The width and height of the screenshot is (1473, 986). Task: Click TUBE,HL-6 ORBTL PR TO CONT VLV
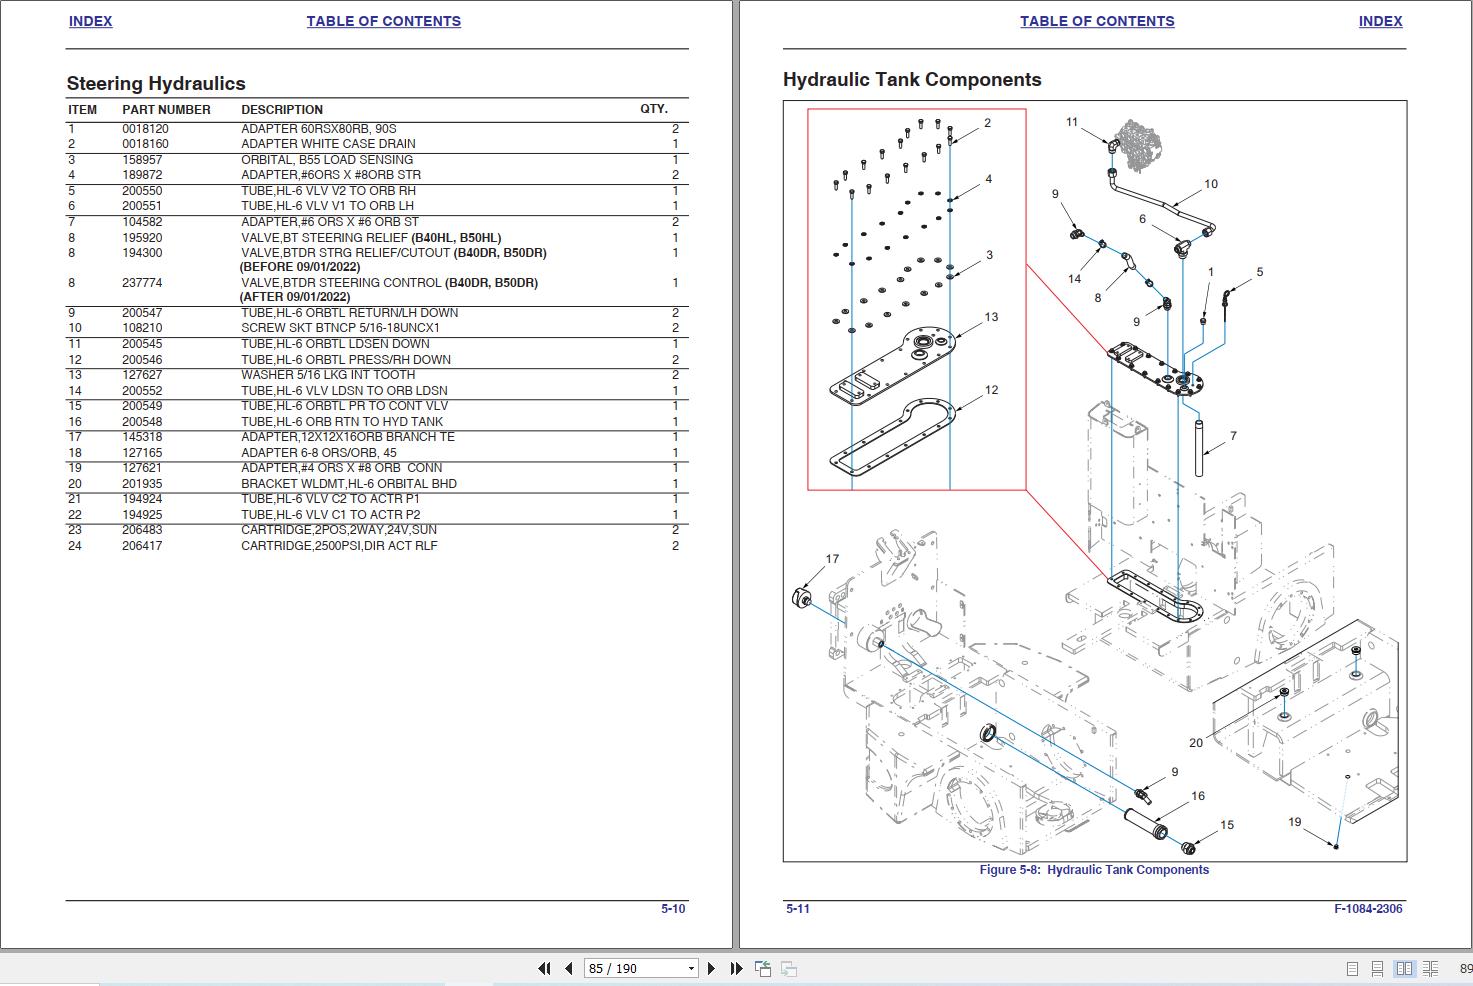coord(344,406)
